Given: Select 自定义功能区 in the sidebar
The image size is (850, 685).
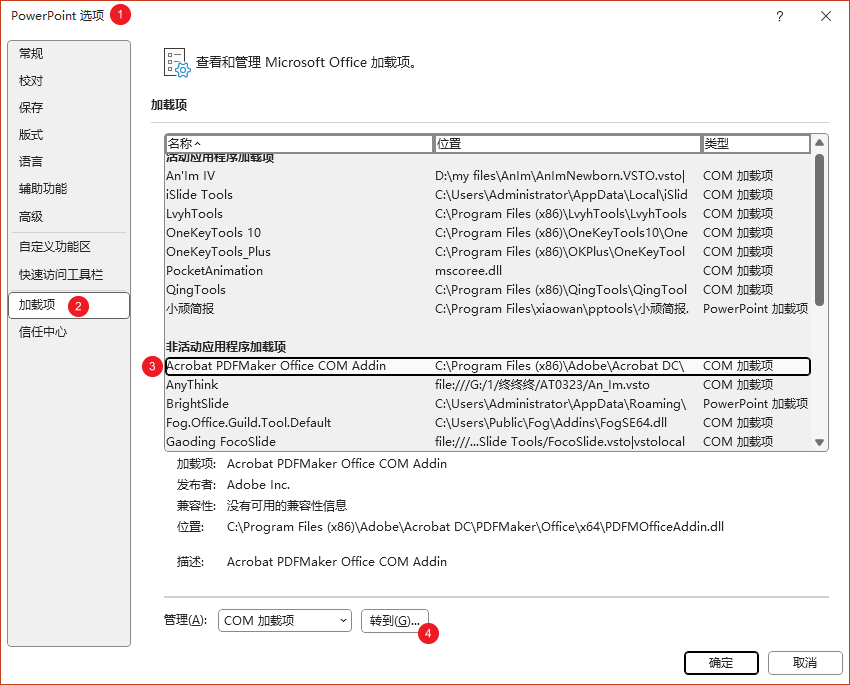Looking at the screenshot, I should [x=55, y=247].
